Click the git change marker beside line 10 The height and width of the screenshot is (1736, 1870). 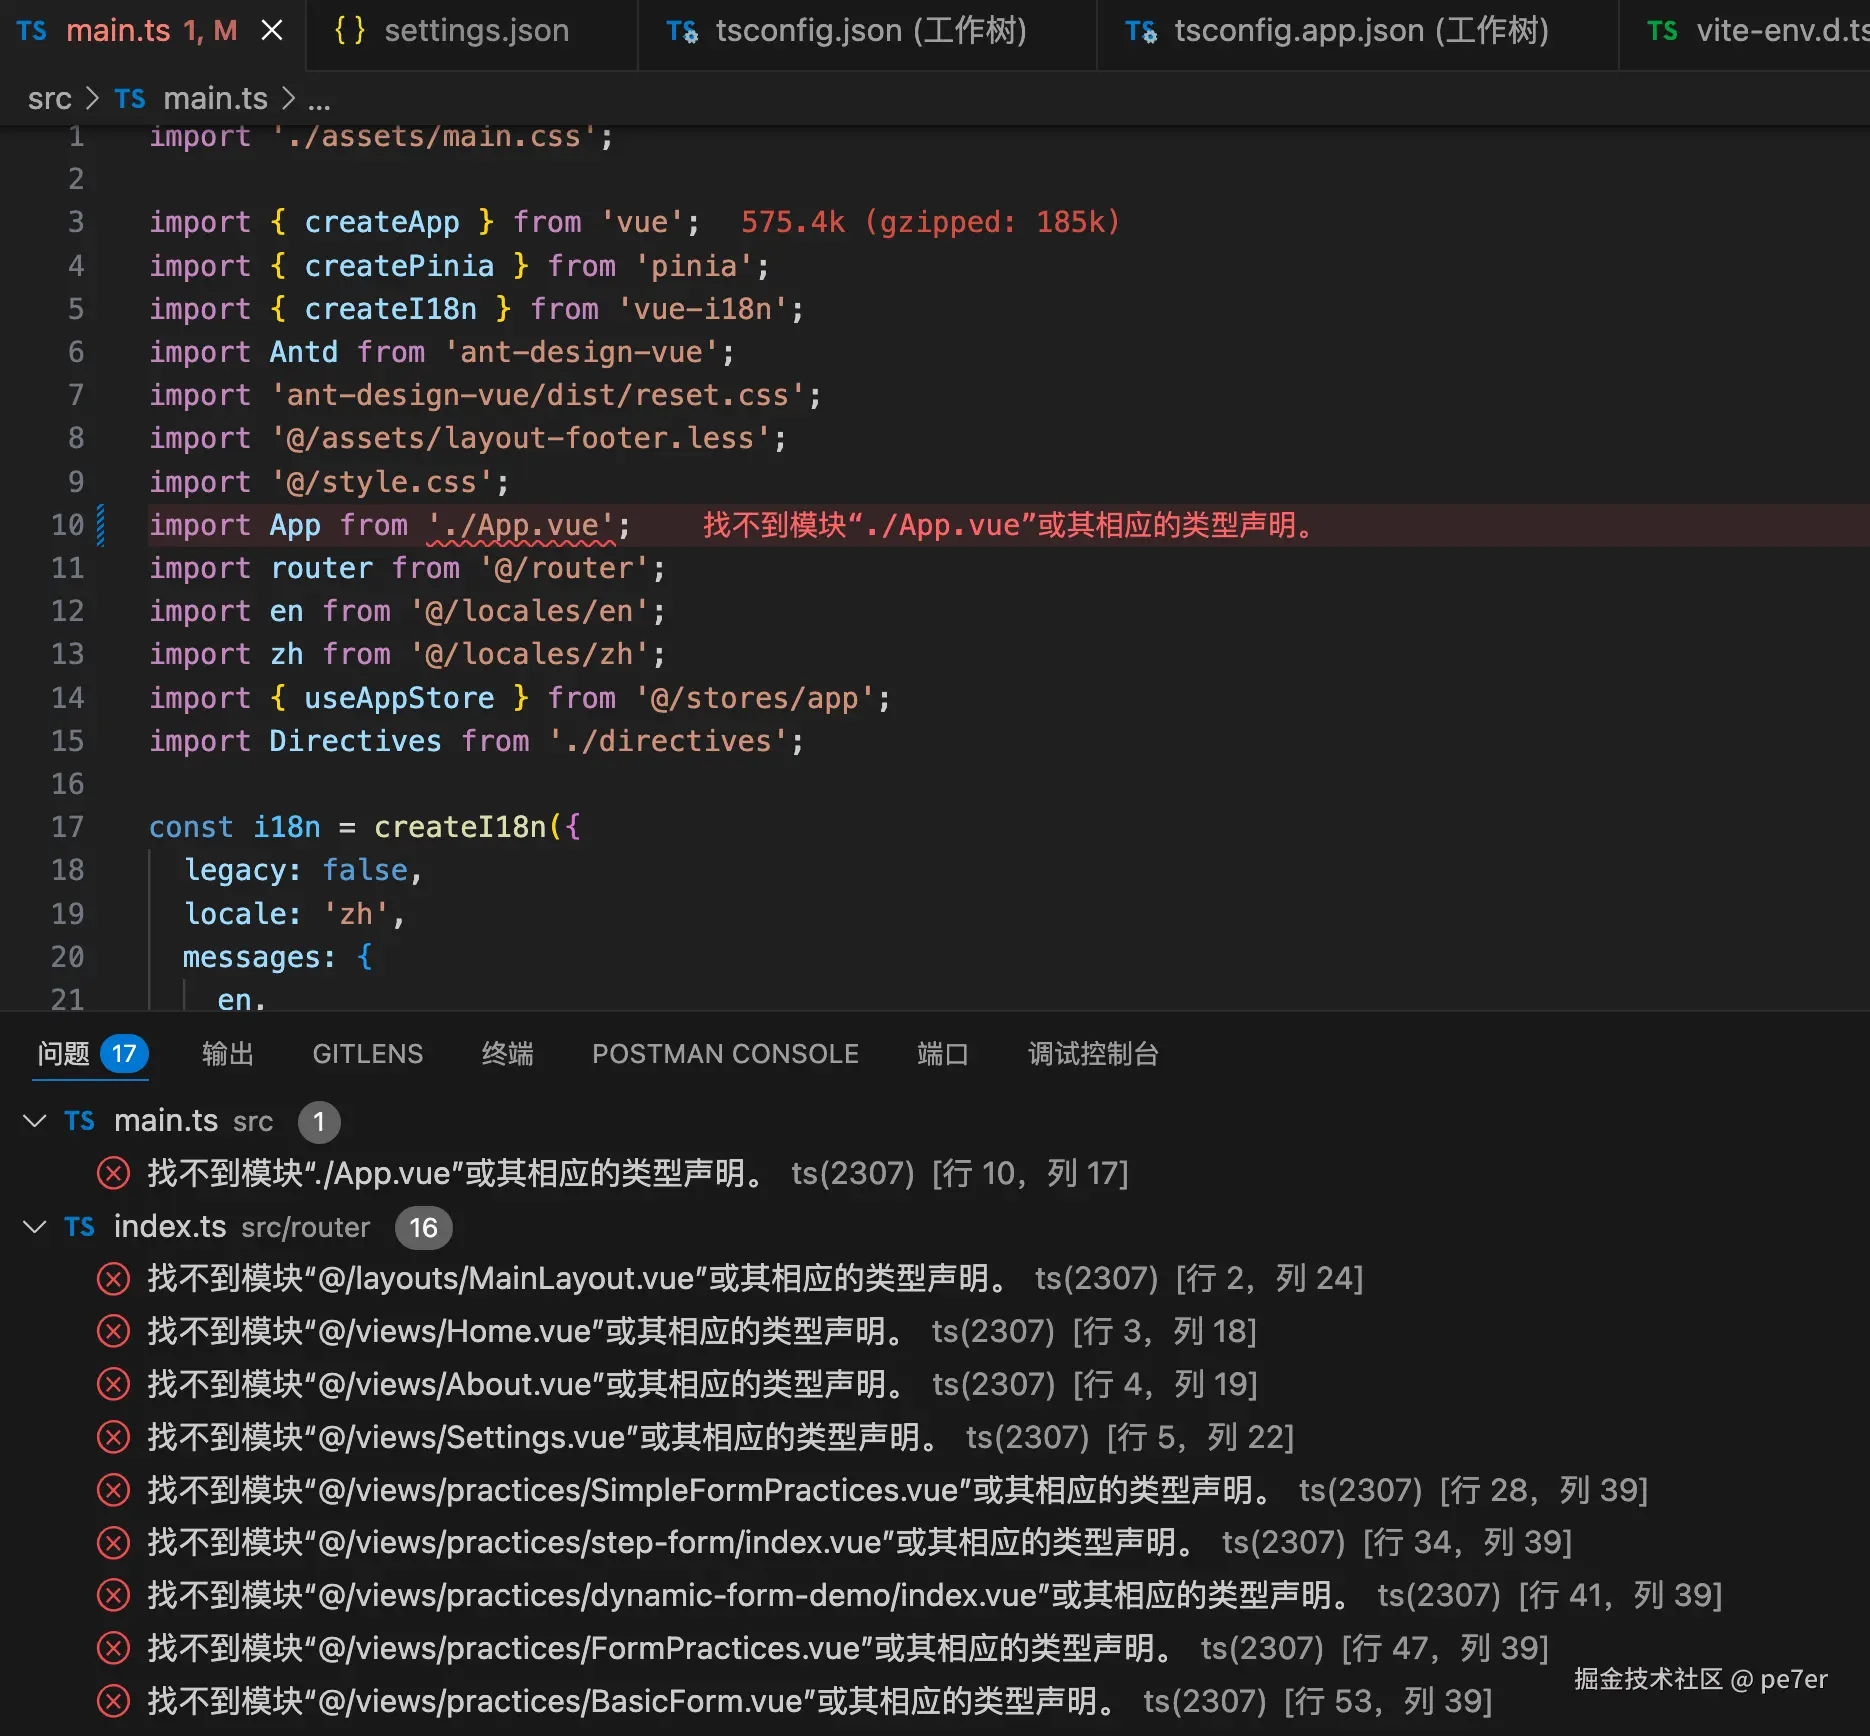point(100,525)
